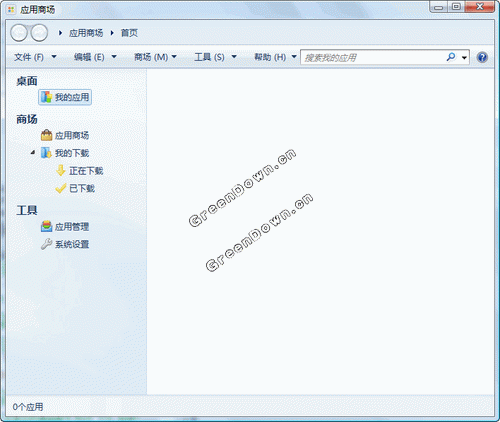Image resolution: width=500 pixels, height=422 pixels.
Task: Open the 编辑 (E) menu
Action: pyautogui.click(x=95, y=57)
